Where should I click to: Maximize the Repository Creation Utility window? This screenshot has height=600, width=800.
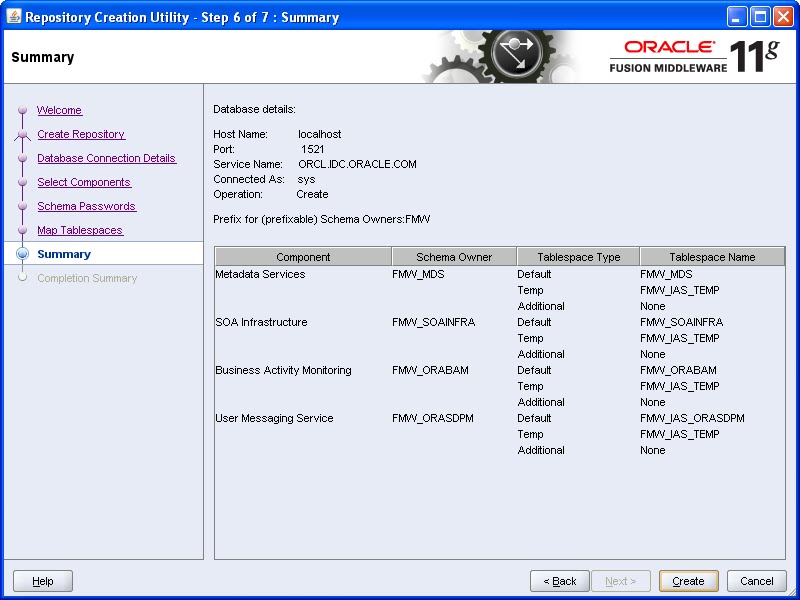pos(760,17)
